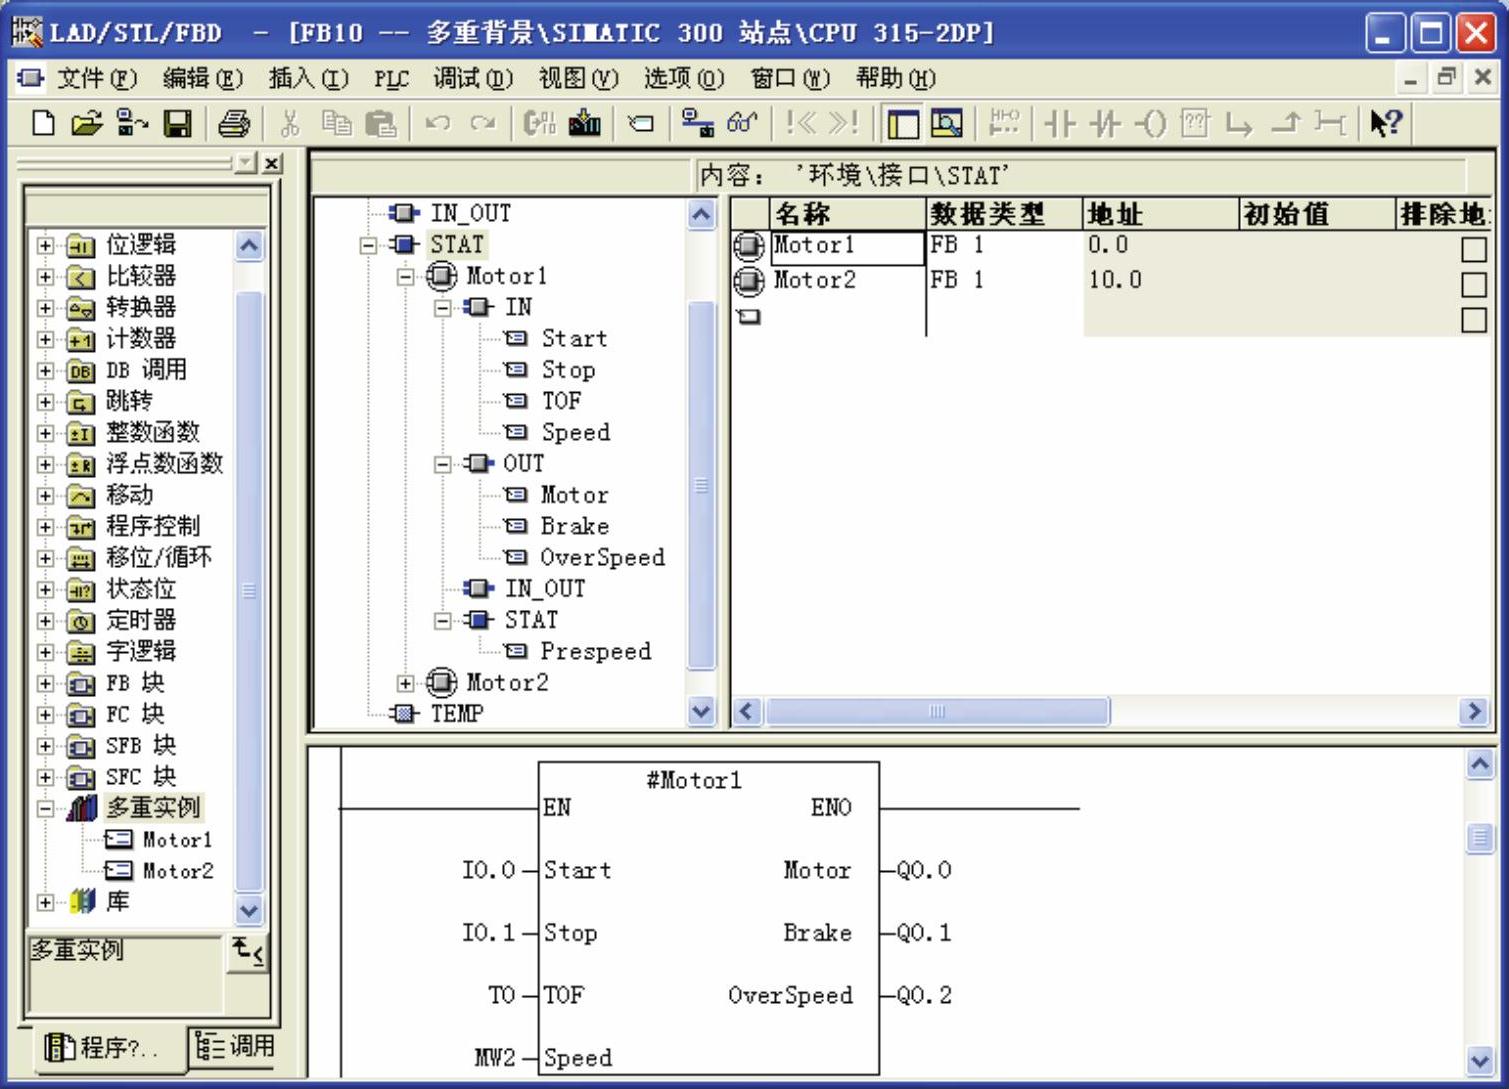The width and height of the screenshot is (1509, 1089).
Task: Expand the 定时器 folder
Action: click(x=45, y=621)
